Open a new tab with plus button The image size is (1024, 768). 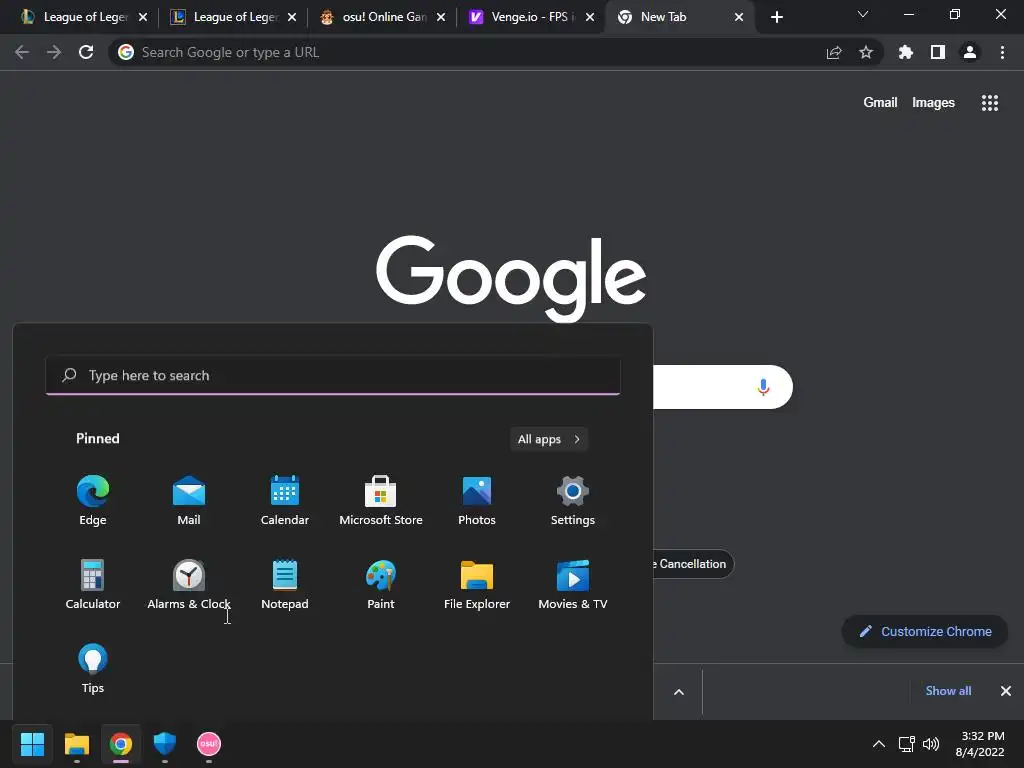776,17
